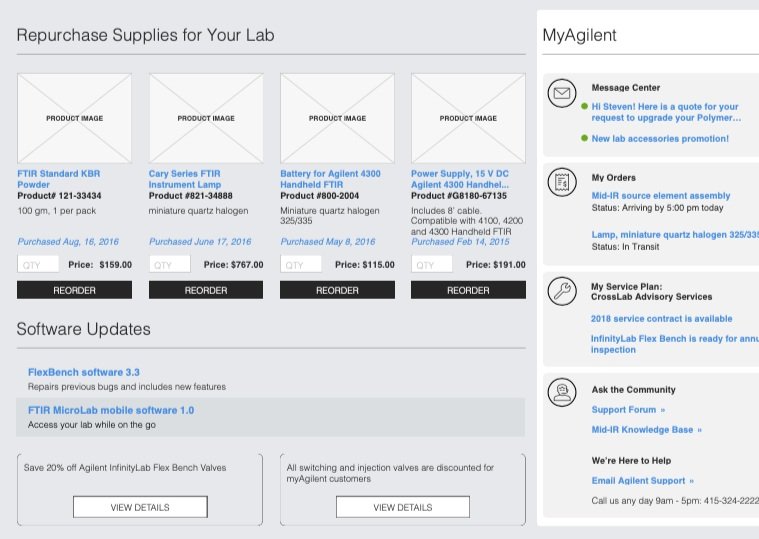Open the Lamp, miniature quartz halogen order
This screenshot has width=759, height=539.
pyautogui.click(x=675, y=235)
